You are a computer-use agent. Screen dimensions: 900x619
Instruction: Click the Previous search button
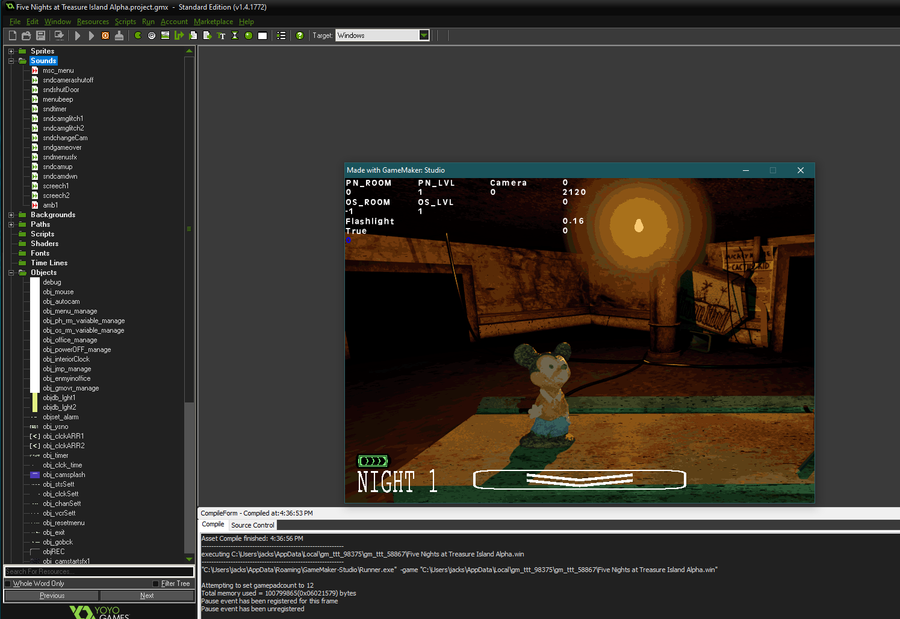(x=52, y=595)
